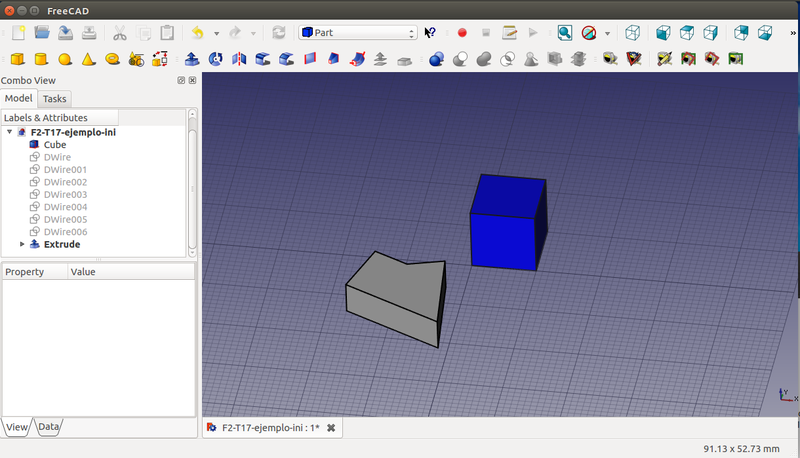Select DWire003 in the model tree

tap(65, 195)
